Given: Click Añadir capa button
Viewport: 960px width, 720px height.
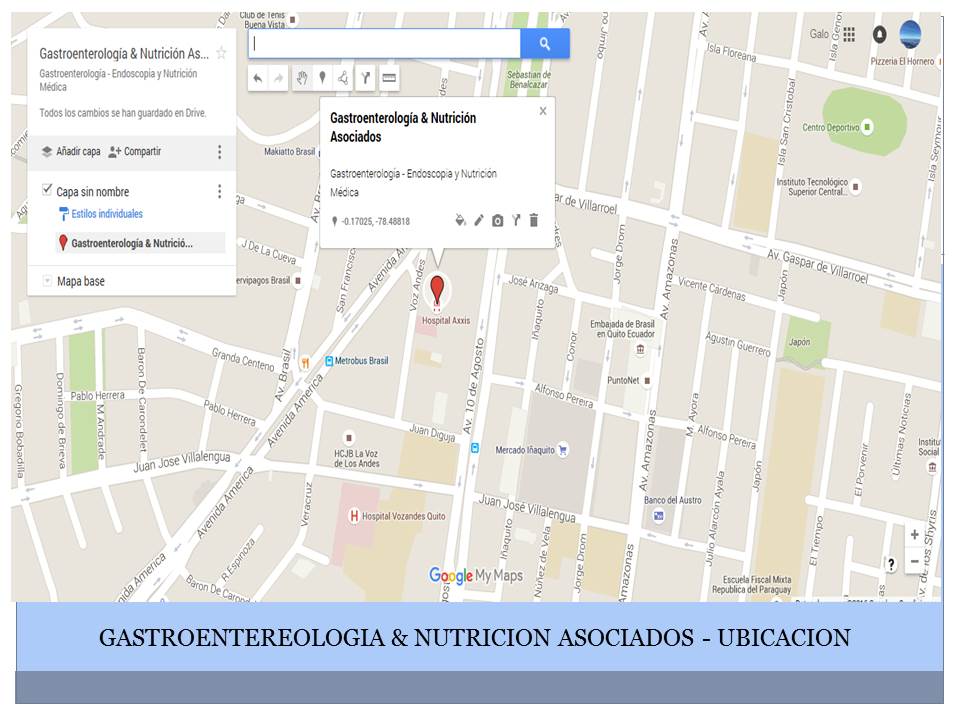Looking at the screenshot, I should pyautogui.click(x=71, y=151).
